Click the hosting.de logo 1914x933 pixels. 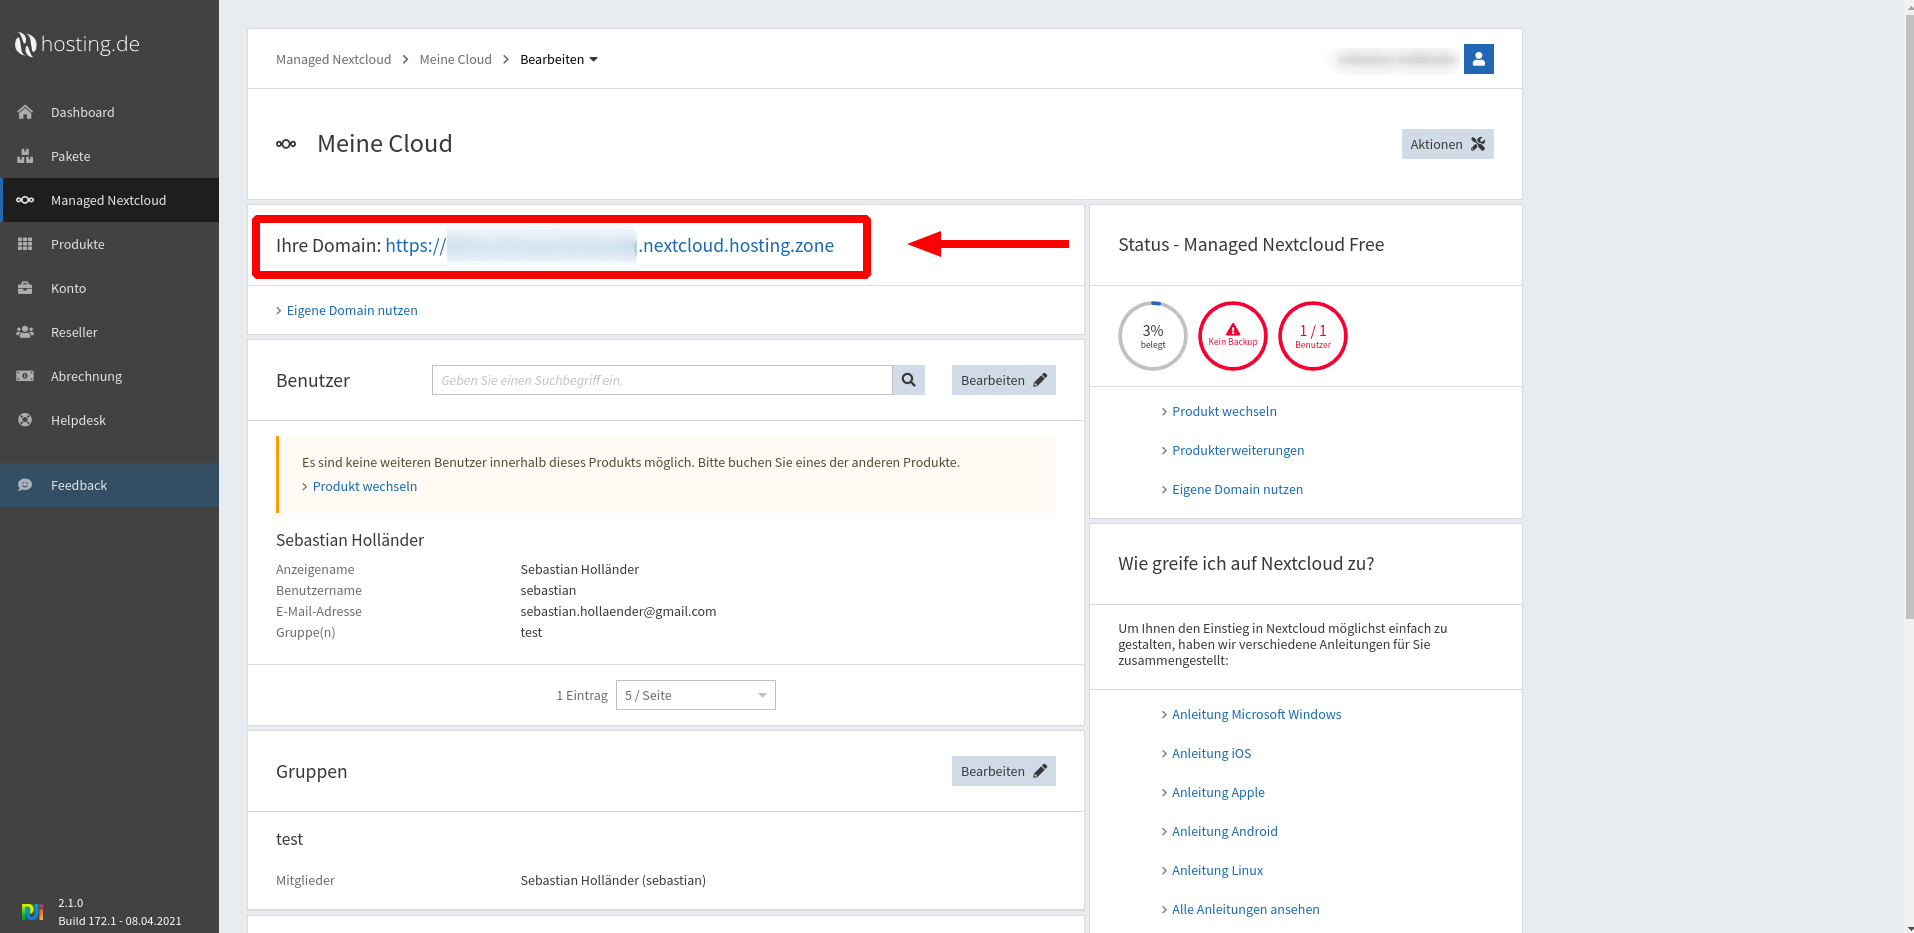(77, 44)
